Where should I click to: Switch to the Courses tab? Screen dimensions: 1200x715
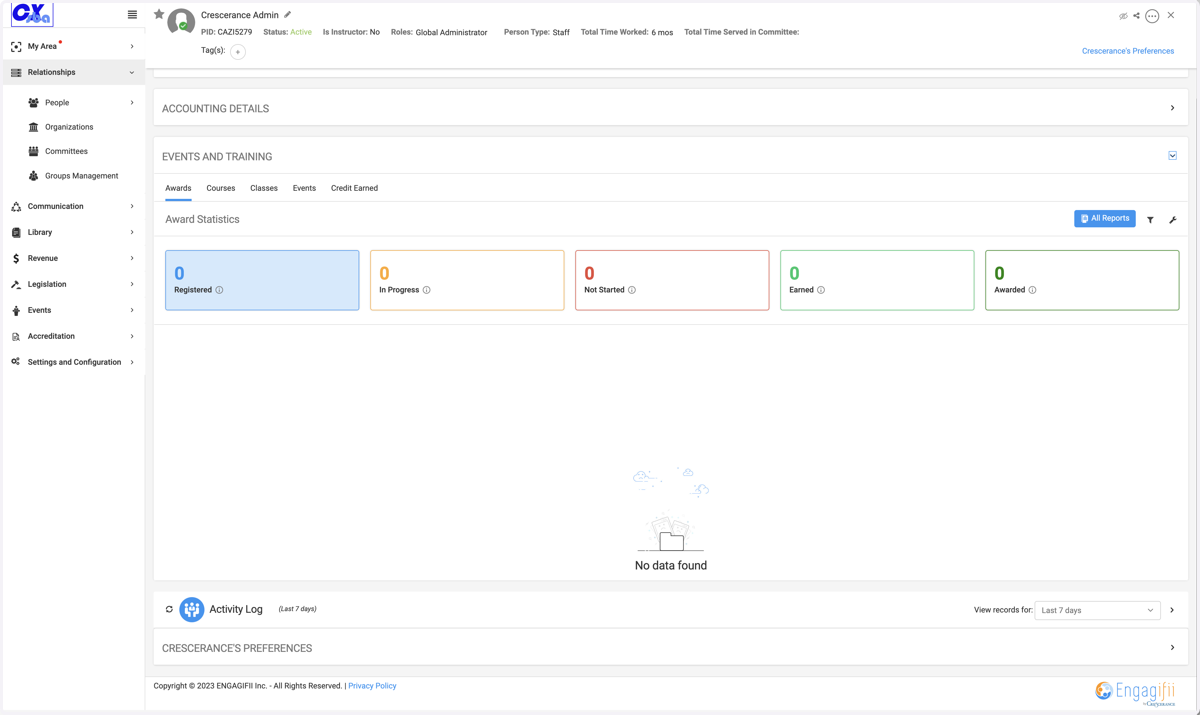tap(221, 188)
